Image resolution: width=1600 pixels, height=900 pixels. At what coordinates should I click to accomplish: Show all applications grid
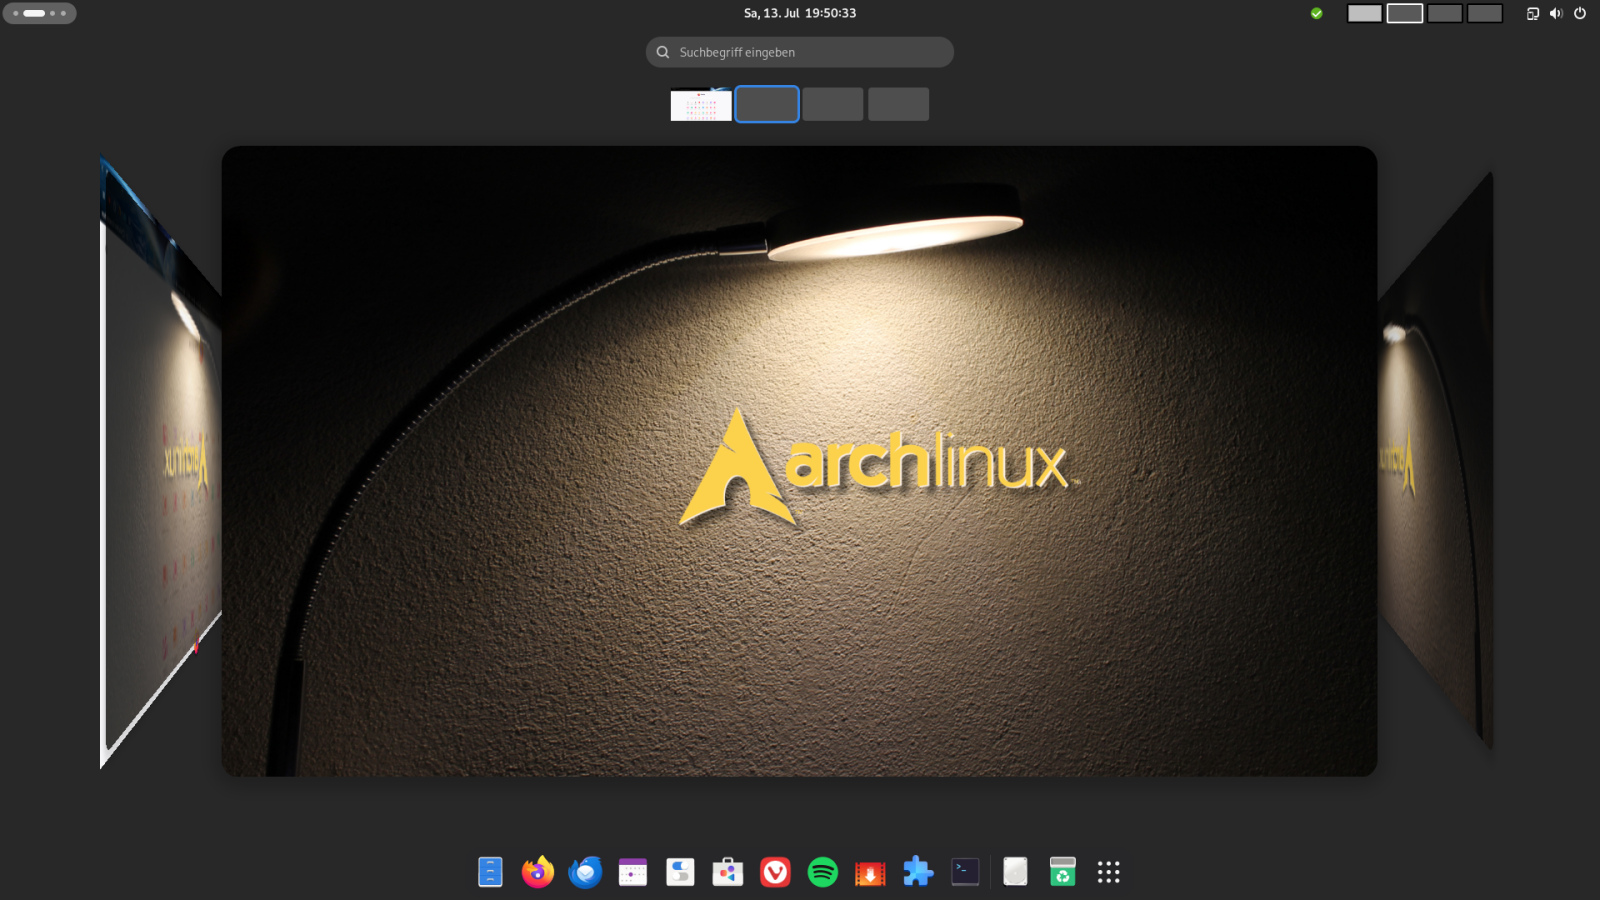point(1108,872)
